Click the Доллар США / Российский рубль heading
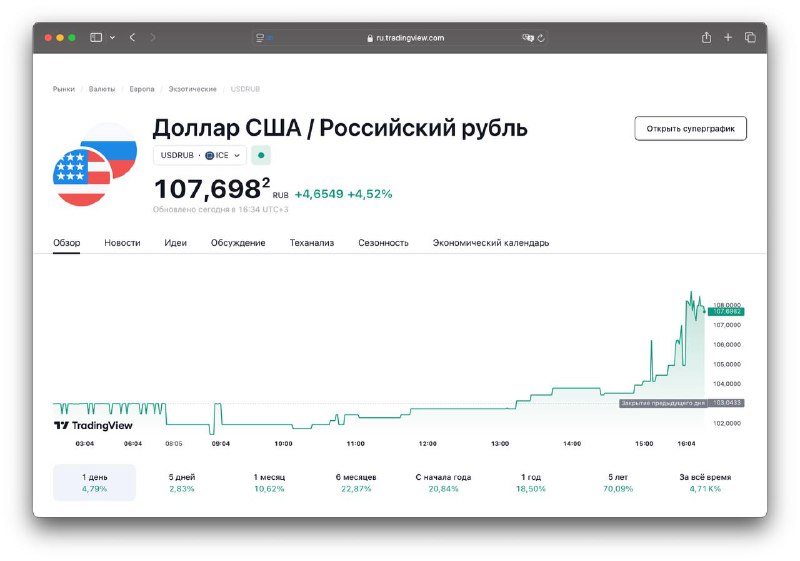Image resolution: width=800 pixels, height=561 pixels. [340, 128]
